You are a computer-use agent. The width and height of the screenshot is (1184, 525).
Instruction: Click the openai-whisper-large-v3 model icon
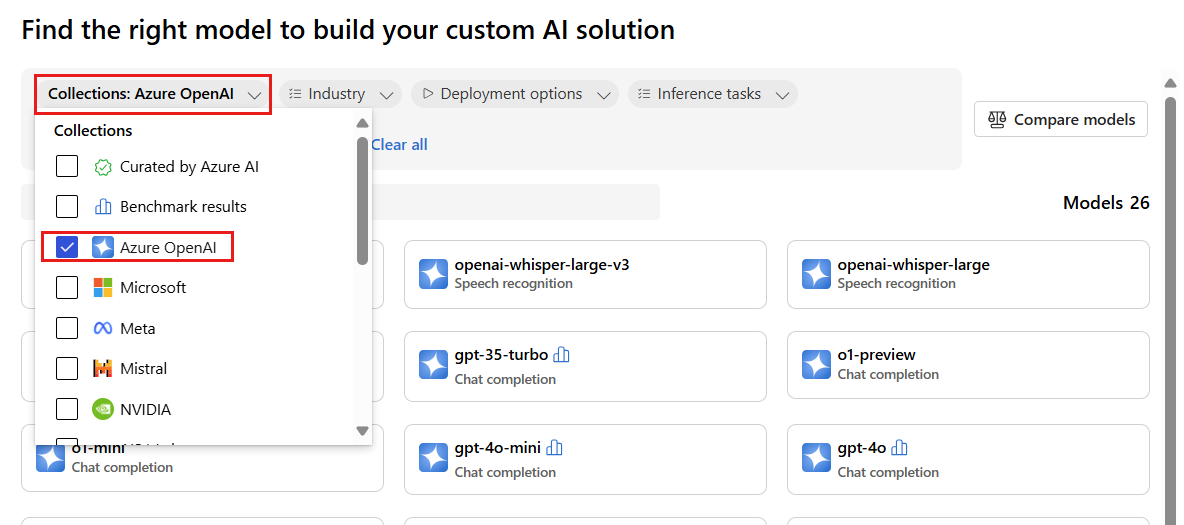click(433, 274)
